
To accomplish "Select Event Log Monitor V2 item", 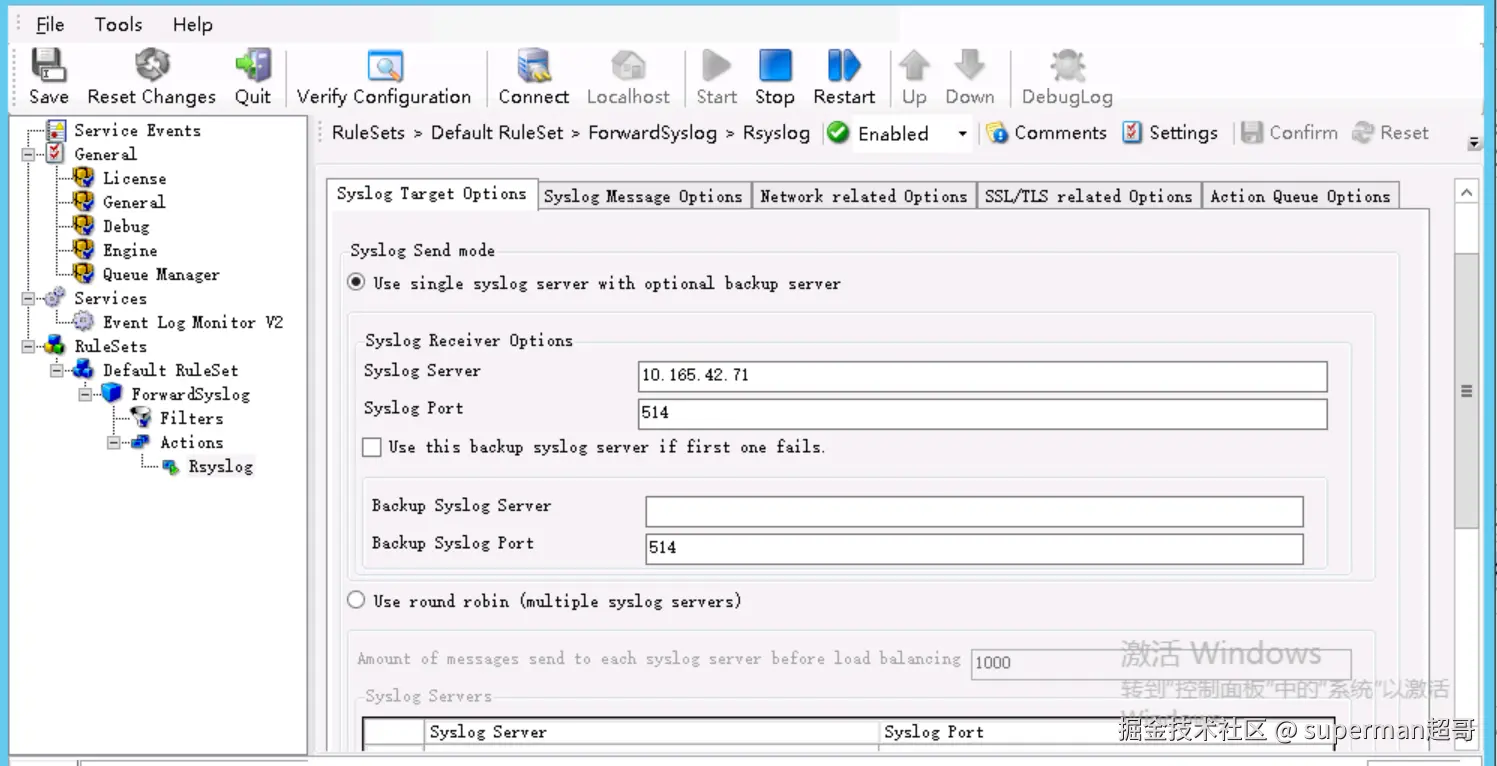I will click(x=193, y=322).
